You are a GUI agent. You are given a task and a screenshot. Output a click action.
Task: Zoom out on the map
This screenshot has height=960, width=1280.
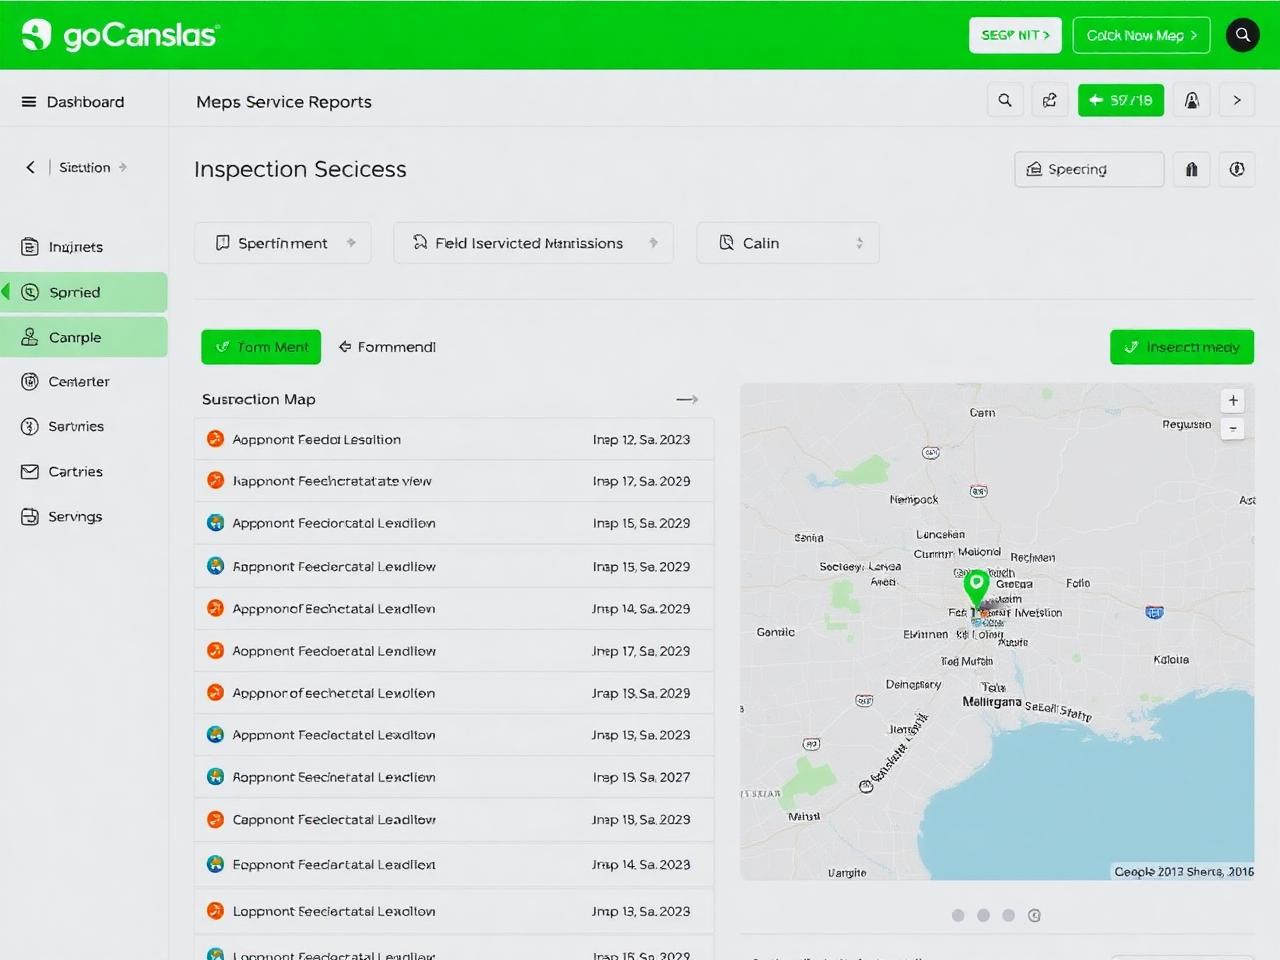click(x=1233, y=428)
